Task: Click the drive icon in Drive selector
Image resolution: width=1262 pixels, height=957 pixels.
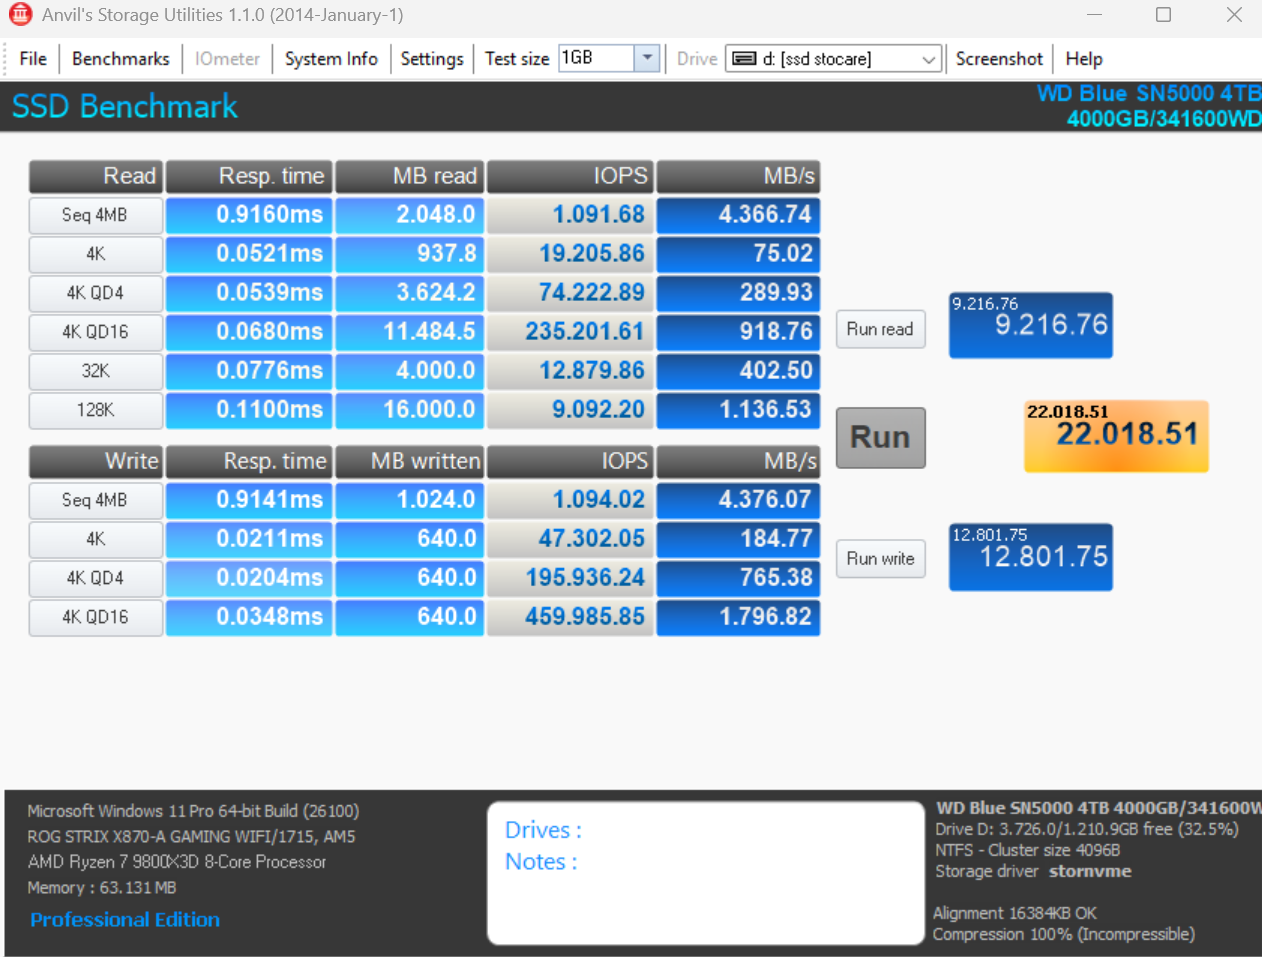Action: click(744, 59)
